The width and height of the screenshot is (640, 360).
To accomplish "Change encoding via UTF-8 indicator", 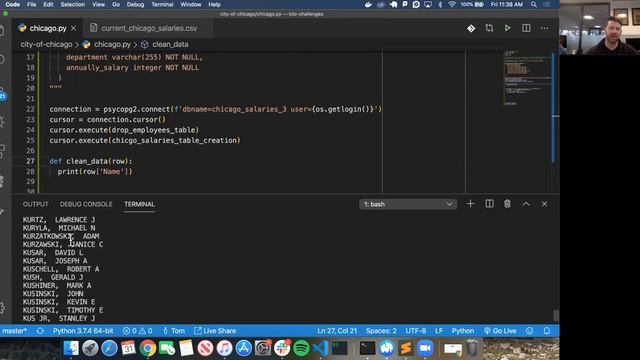I will [x=416, y=331].
